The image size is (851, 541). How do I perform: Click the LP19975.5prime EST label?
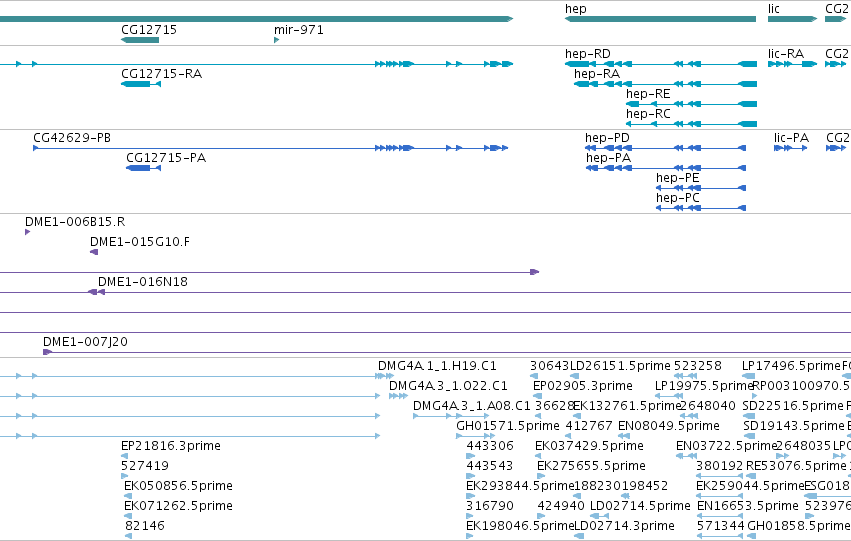pos(704,386)
